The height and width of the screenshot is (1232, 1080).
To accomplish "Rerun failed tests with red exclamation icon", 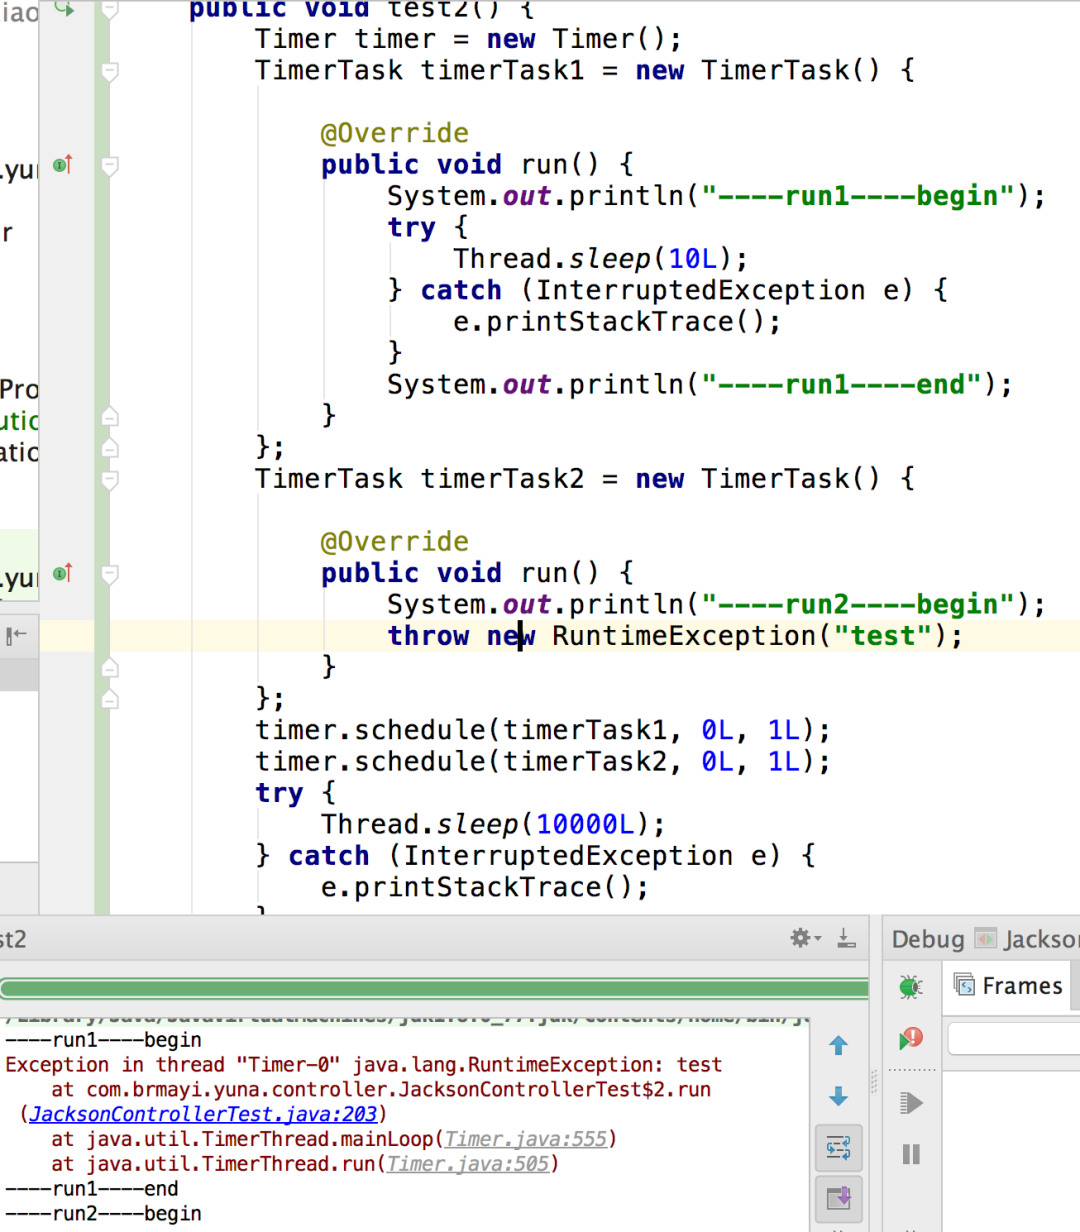I will coord(911,1039).
